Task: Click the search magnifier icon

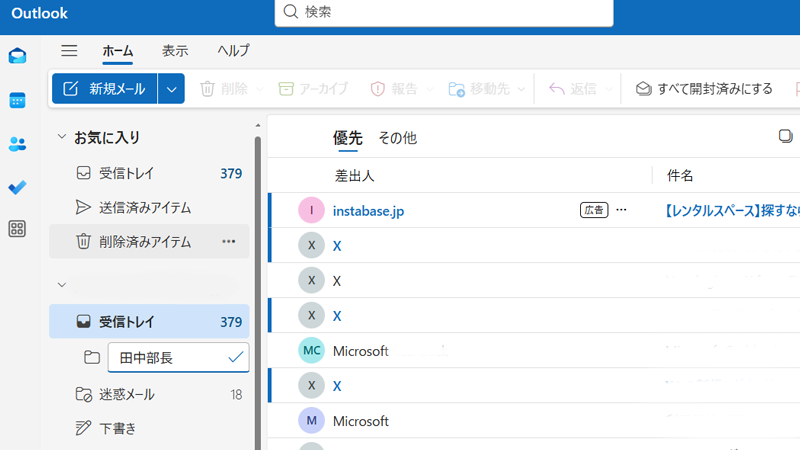Action: (x=290, y=11)
